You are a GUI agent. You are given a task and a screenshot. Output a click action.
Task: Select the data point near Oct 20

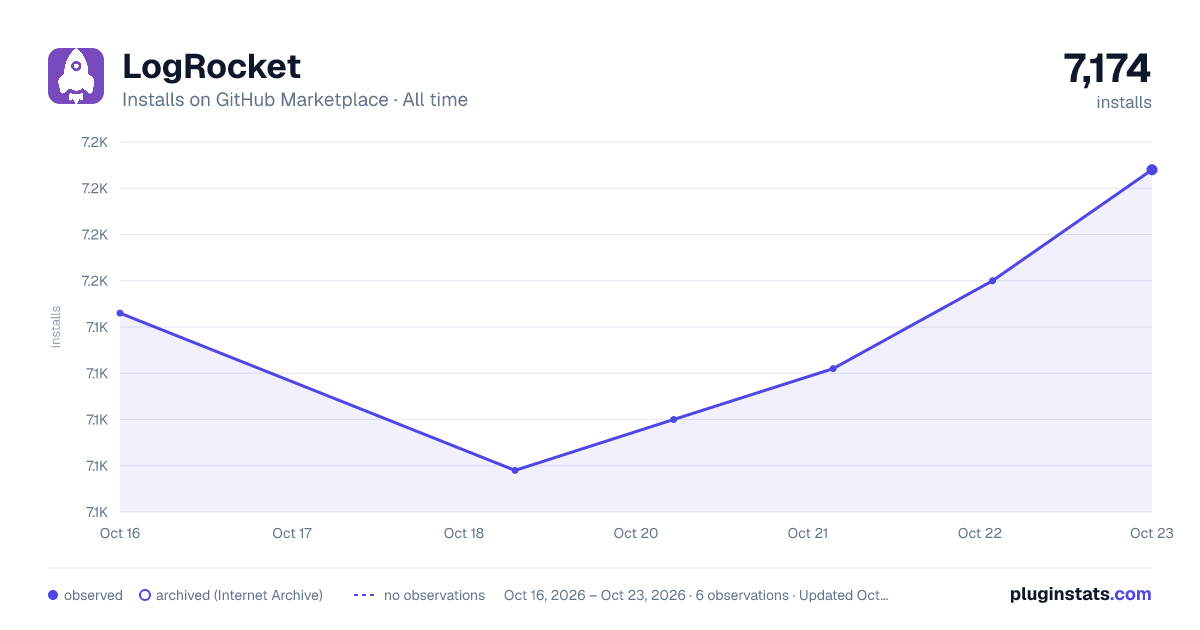673,419
